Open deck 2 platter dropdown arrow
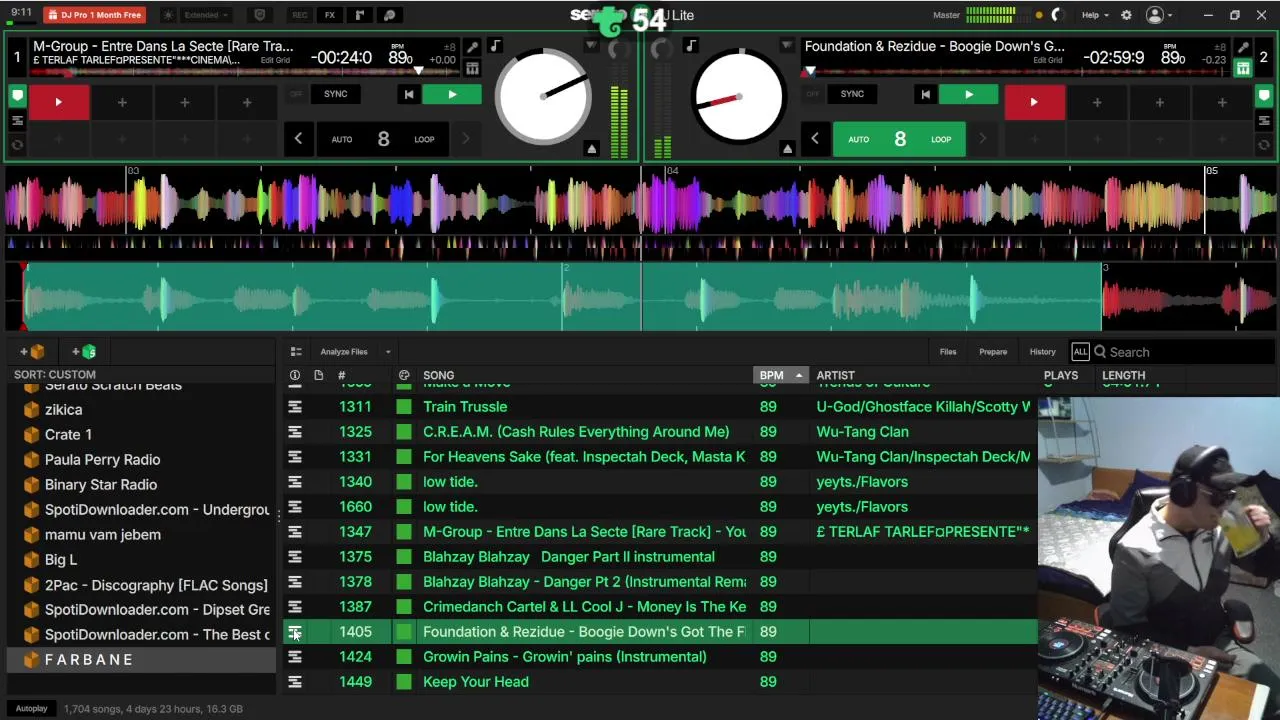The image size is (1280, 720). 787,46
